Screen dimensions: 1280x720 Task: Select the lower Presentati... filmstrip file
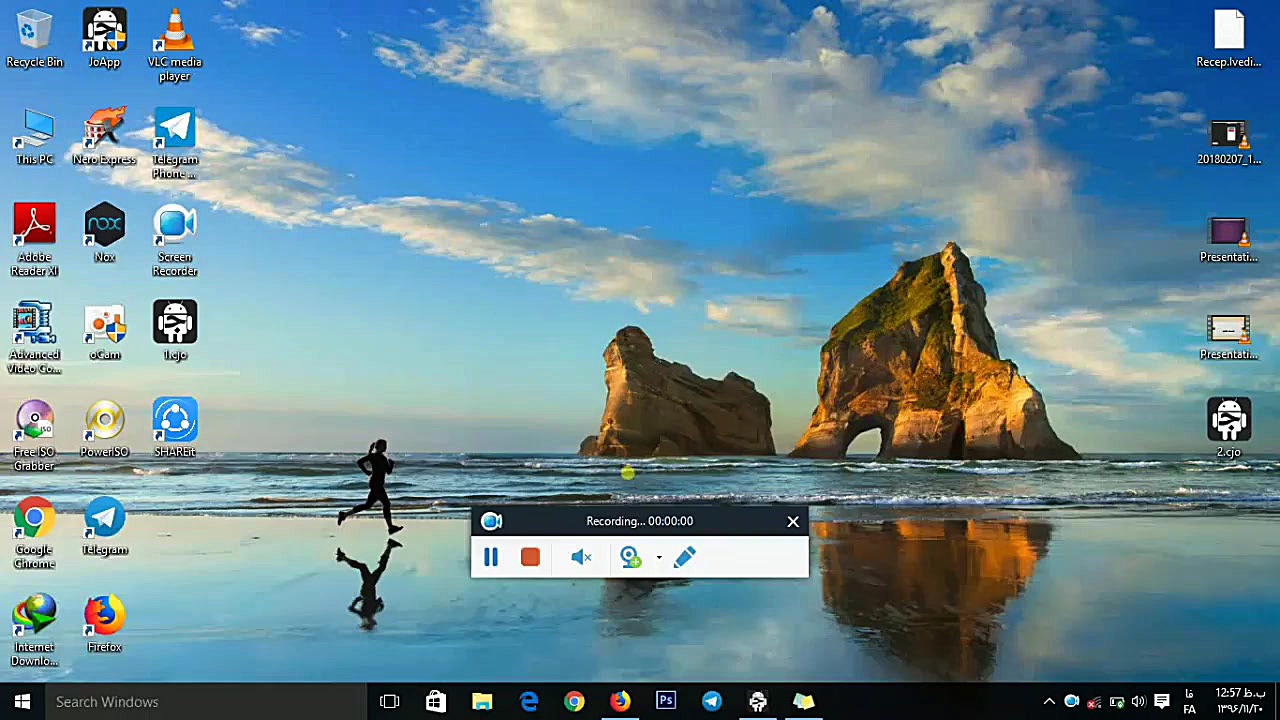pos(1229,338)
